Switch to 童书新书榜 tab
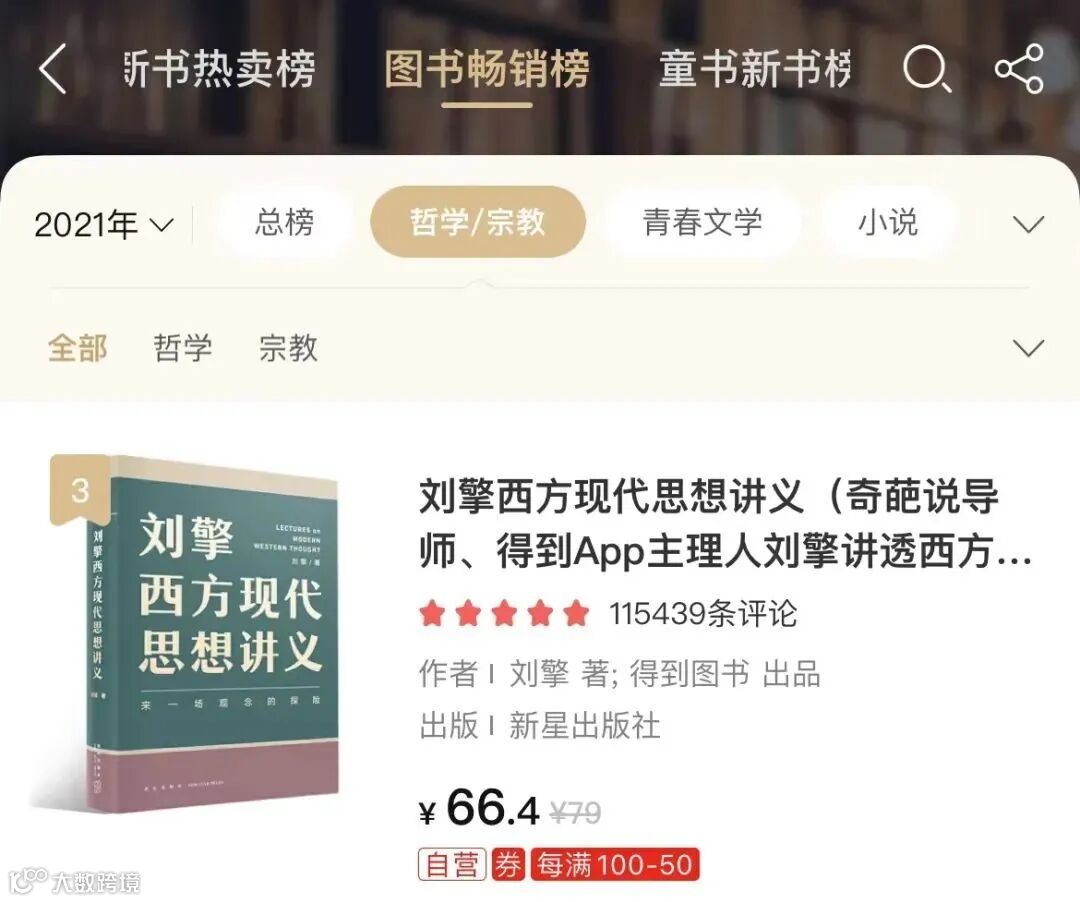The height and width of the screenshot is (902, 1080). tap(755, 69)
